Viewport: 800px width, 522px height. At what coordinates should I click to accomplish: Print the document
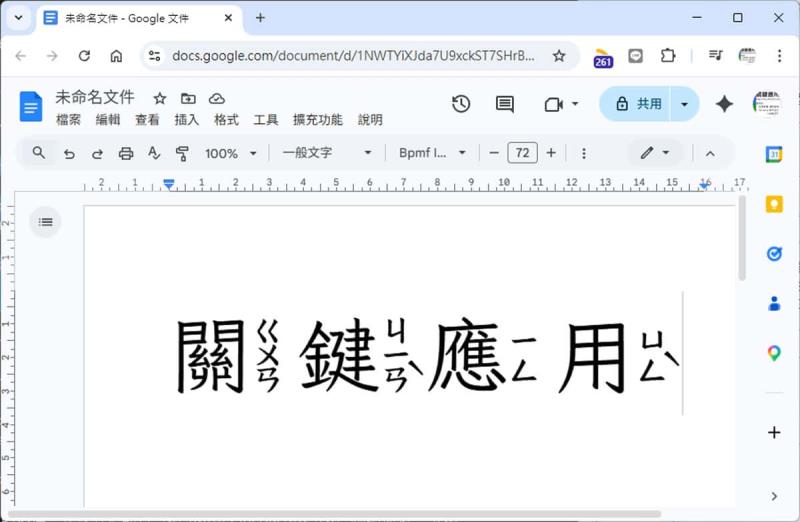[126, 153]
